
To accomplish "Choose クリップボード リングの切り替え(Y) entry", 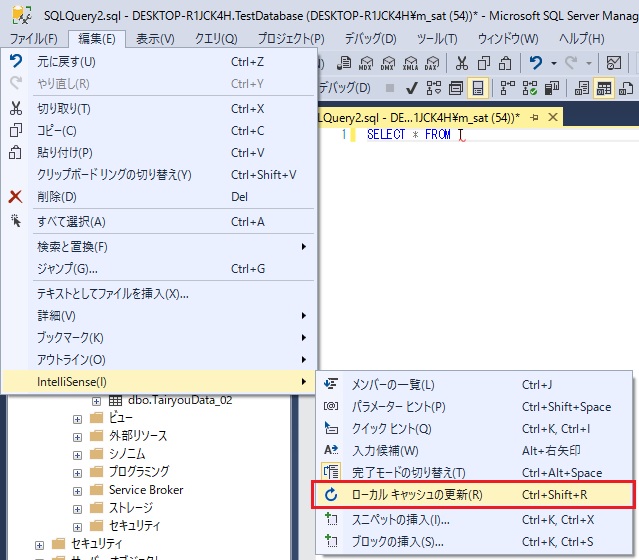I will coord(159,175).
